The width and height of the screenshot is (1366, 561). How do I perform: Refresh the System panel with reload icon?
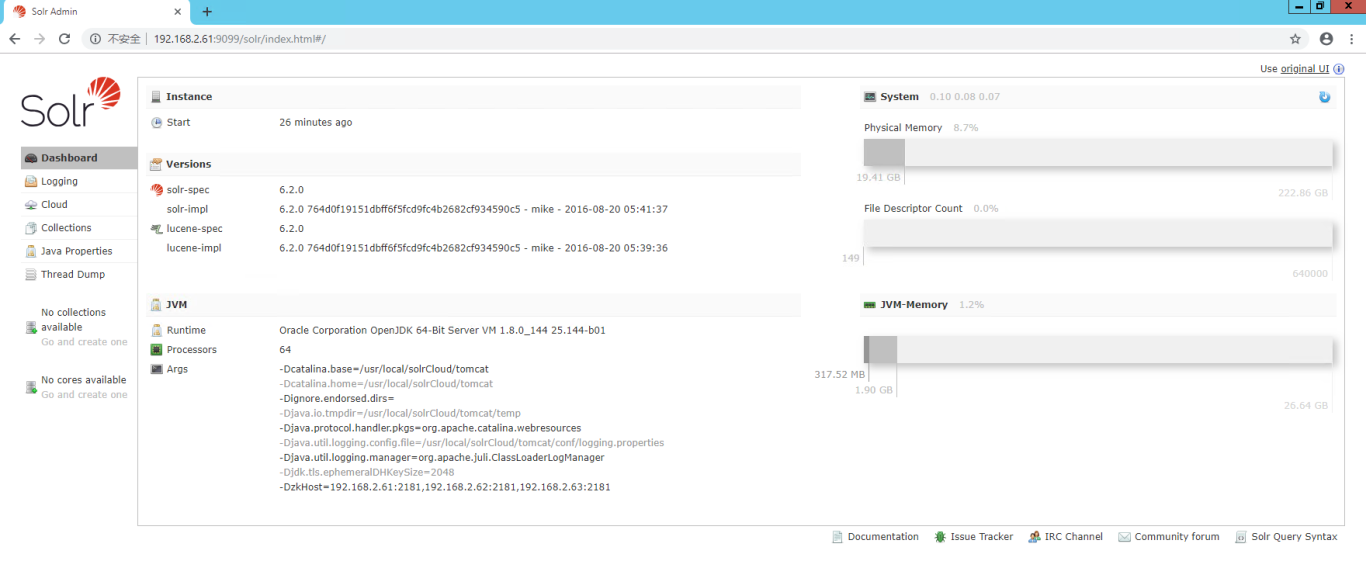(x=1325, y=97)
